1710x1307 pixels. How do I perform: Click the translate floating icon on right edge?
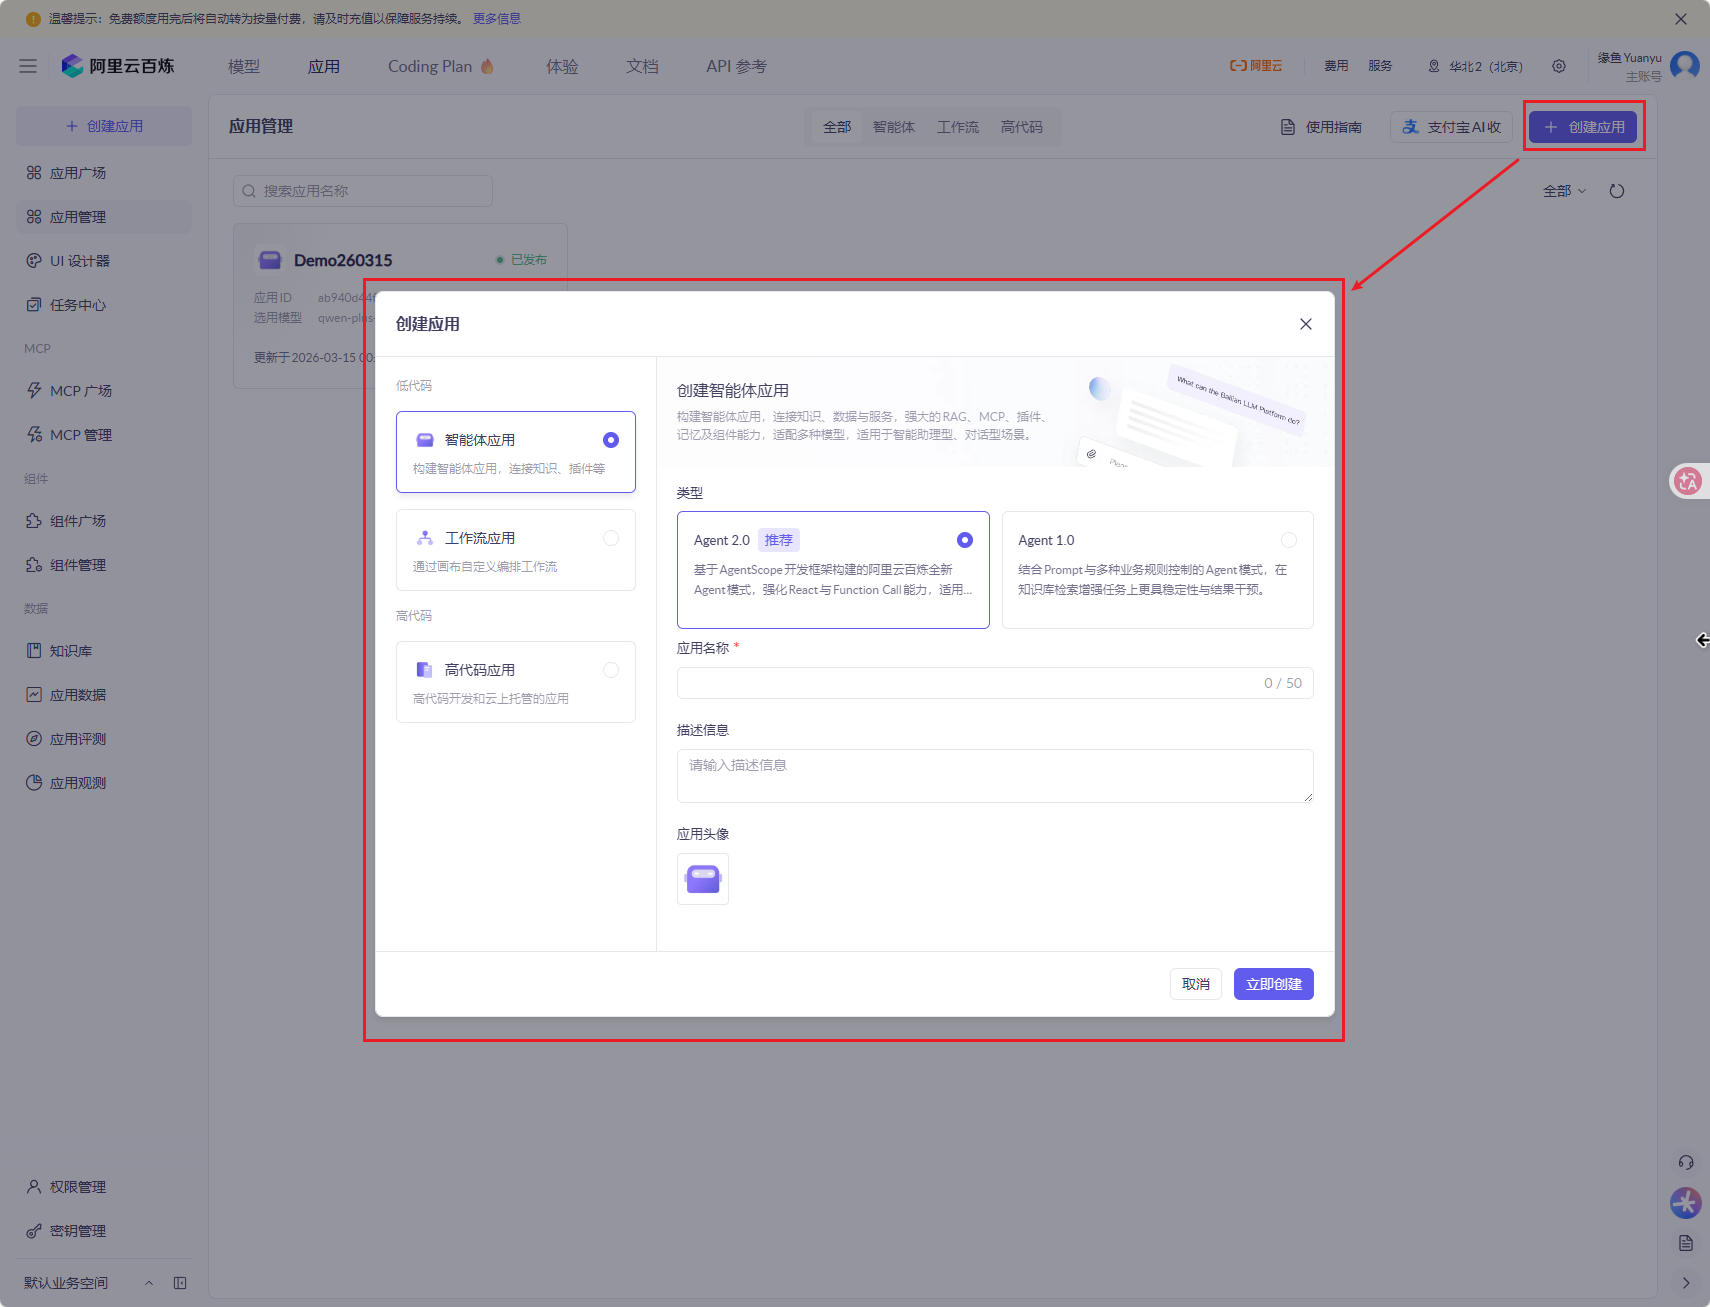point(1688,481)
